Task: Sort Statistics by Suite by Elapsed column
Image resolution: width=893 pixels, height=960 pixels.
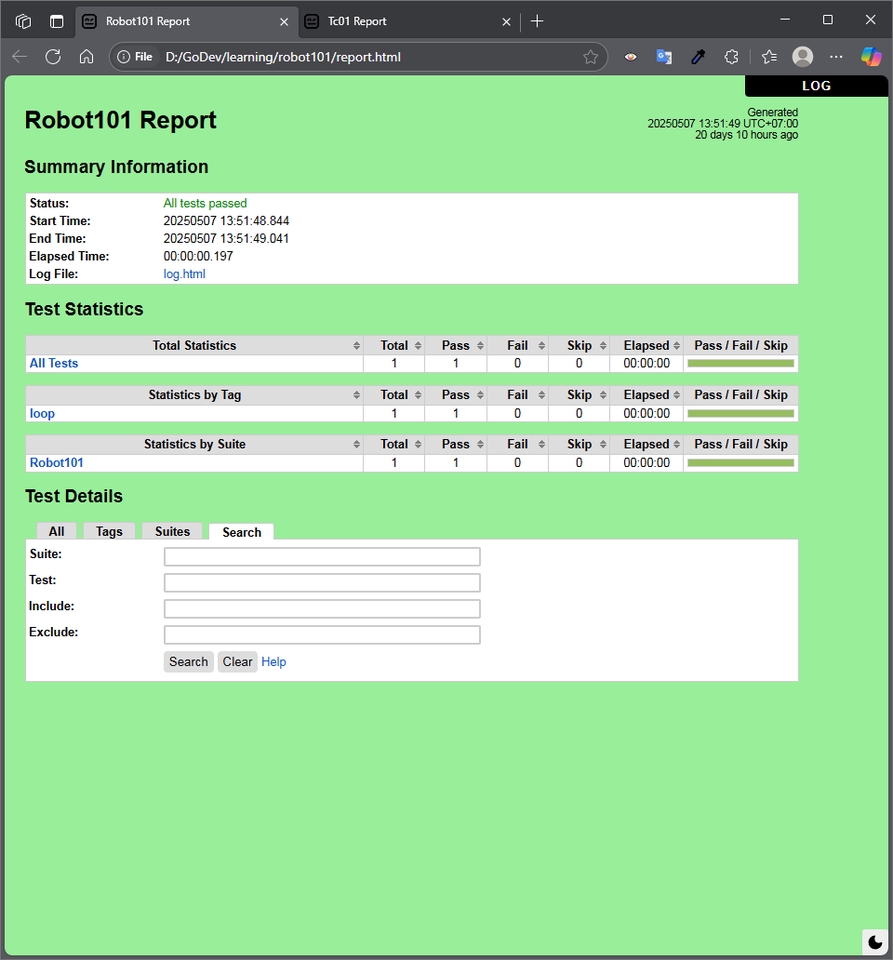Action: (x=646, y=444)
